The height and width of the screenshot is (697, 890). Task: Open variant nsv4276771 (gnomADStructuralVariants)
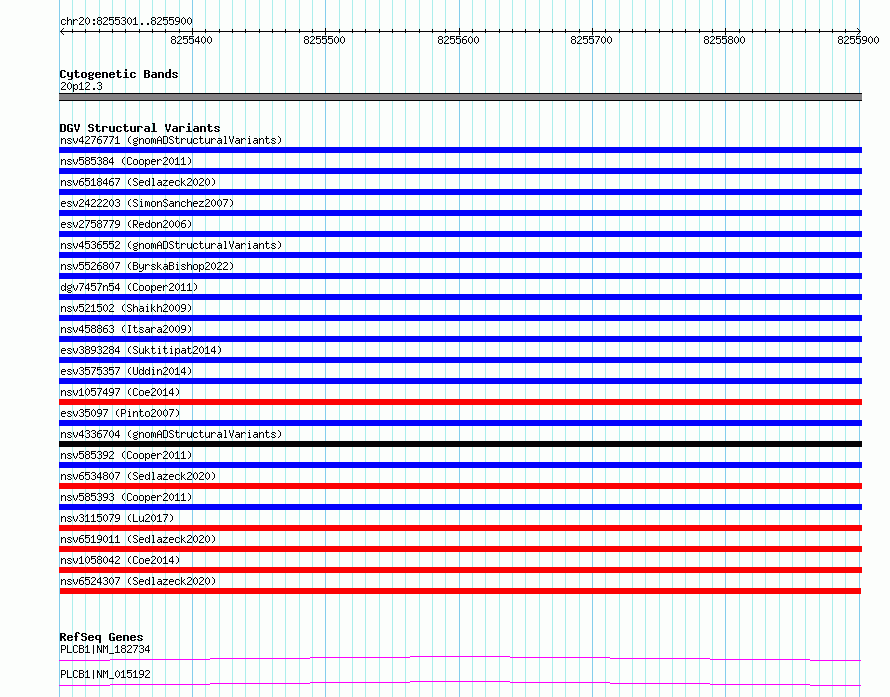[171, 140]
